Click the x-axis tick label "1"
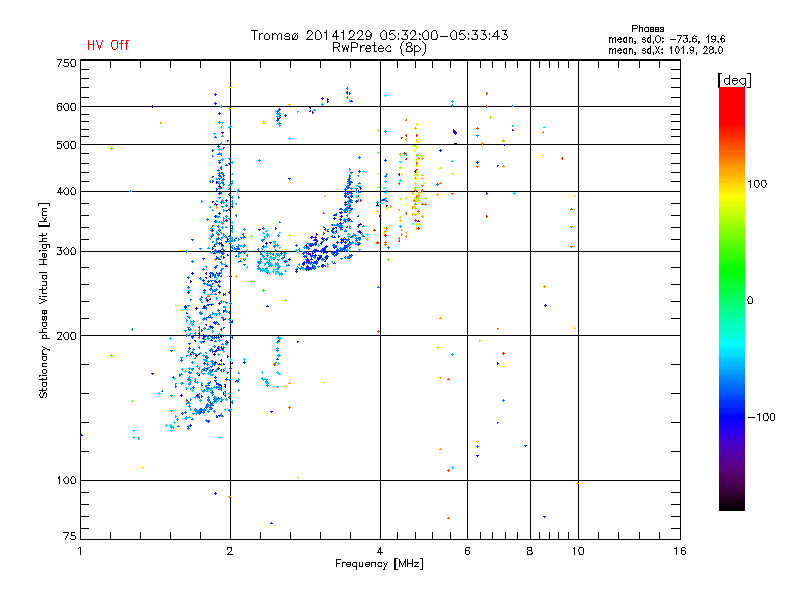Viewport: 800px width, 600px height. point(80,551)
